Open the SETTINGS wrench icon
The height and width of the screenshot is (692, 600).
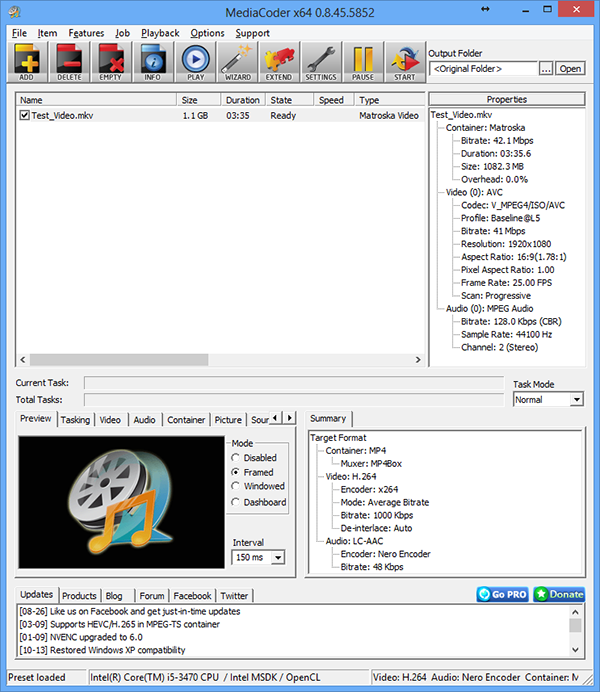tap(321, 62)
